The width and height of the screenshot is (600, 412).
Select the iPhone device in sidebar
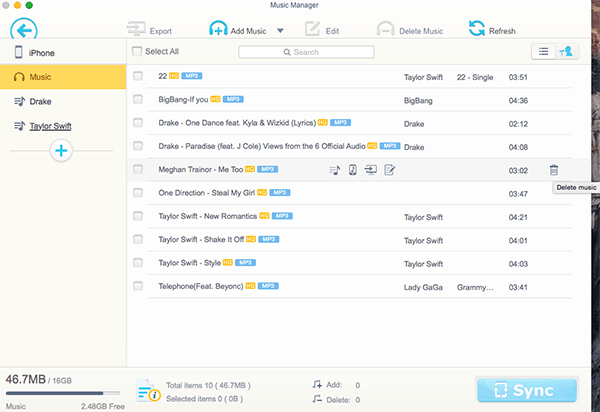pyautogui.click(x=63, y=53)
